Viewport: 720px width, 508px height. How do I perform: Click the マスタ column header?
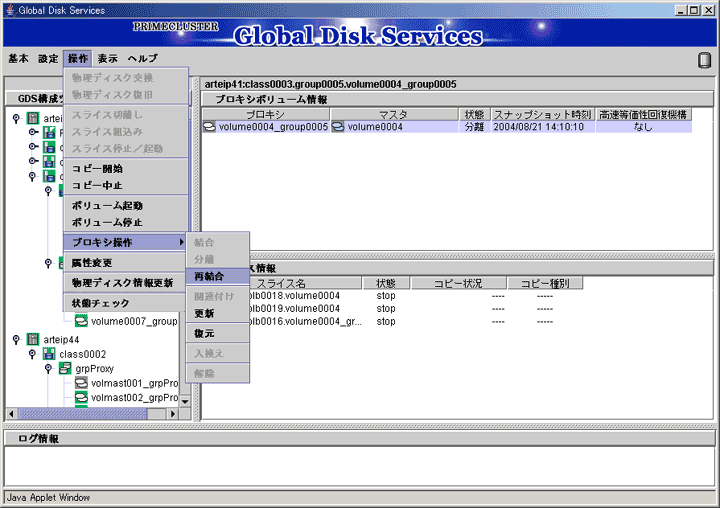[x=394, y=114]
